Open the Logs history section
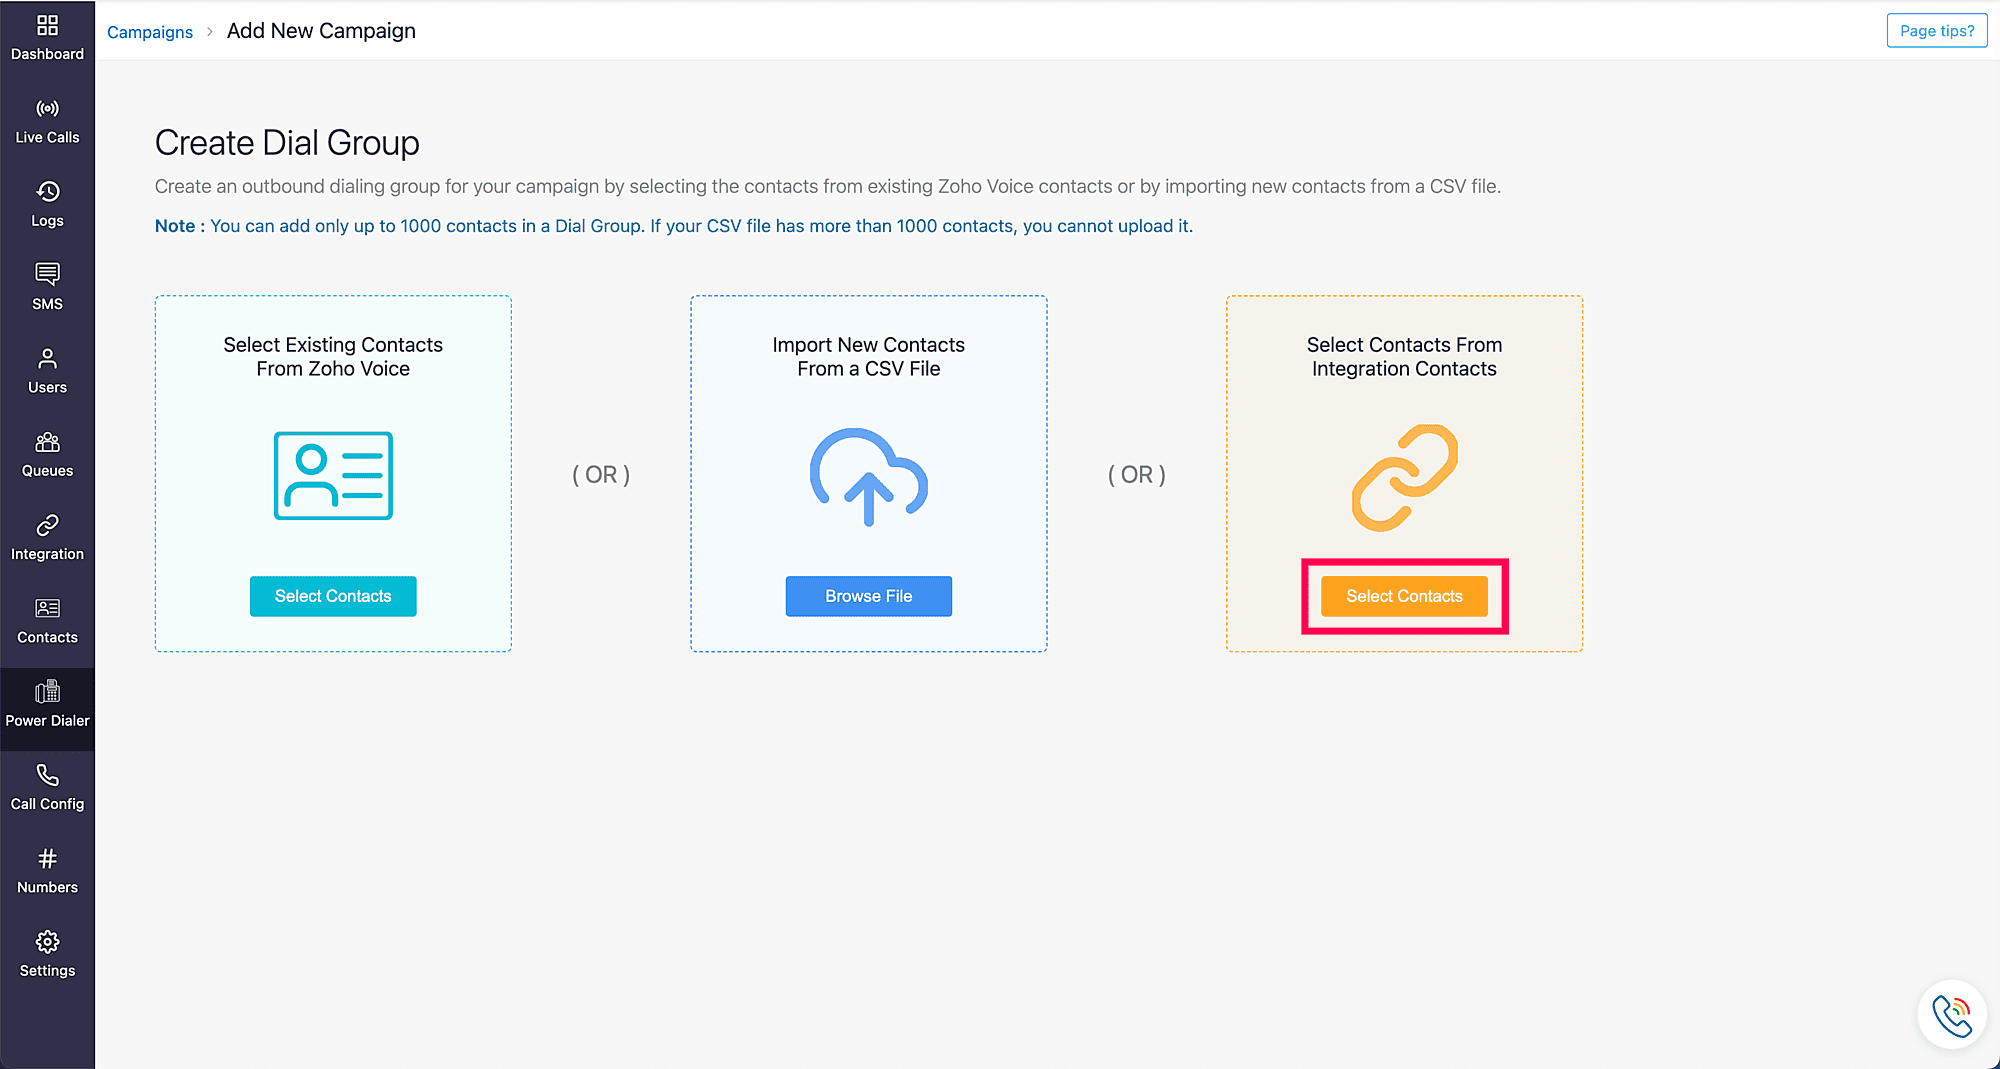 (47, 204)
